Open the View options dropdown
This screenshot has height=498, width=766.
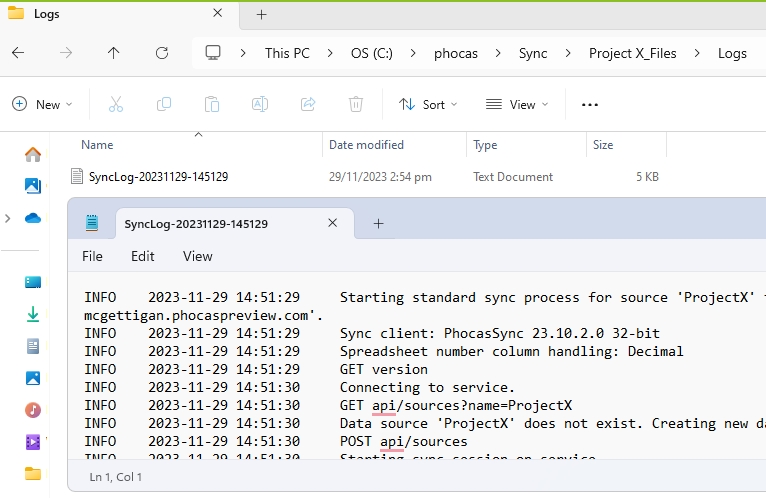click(516, 104)
